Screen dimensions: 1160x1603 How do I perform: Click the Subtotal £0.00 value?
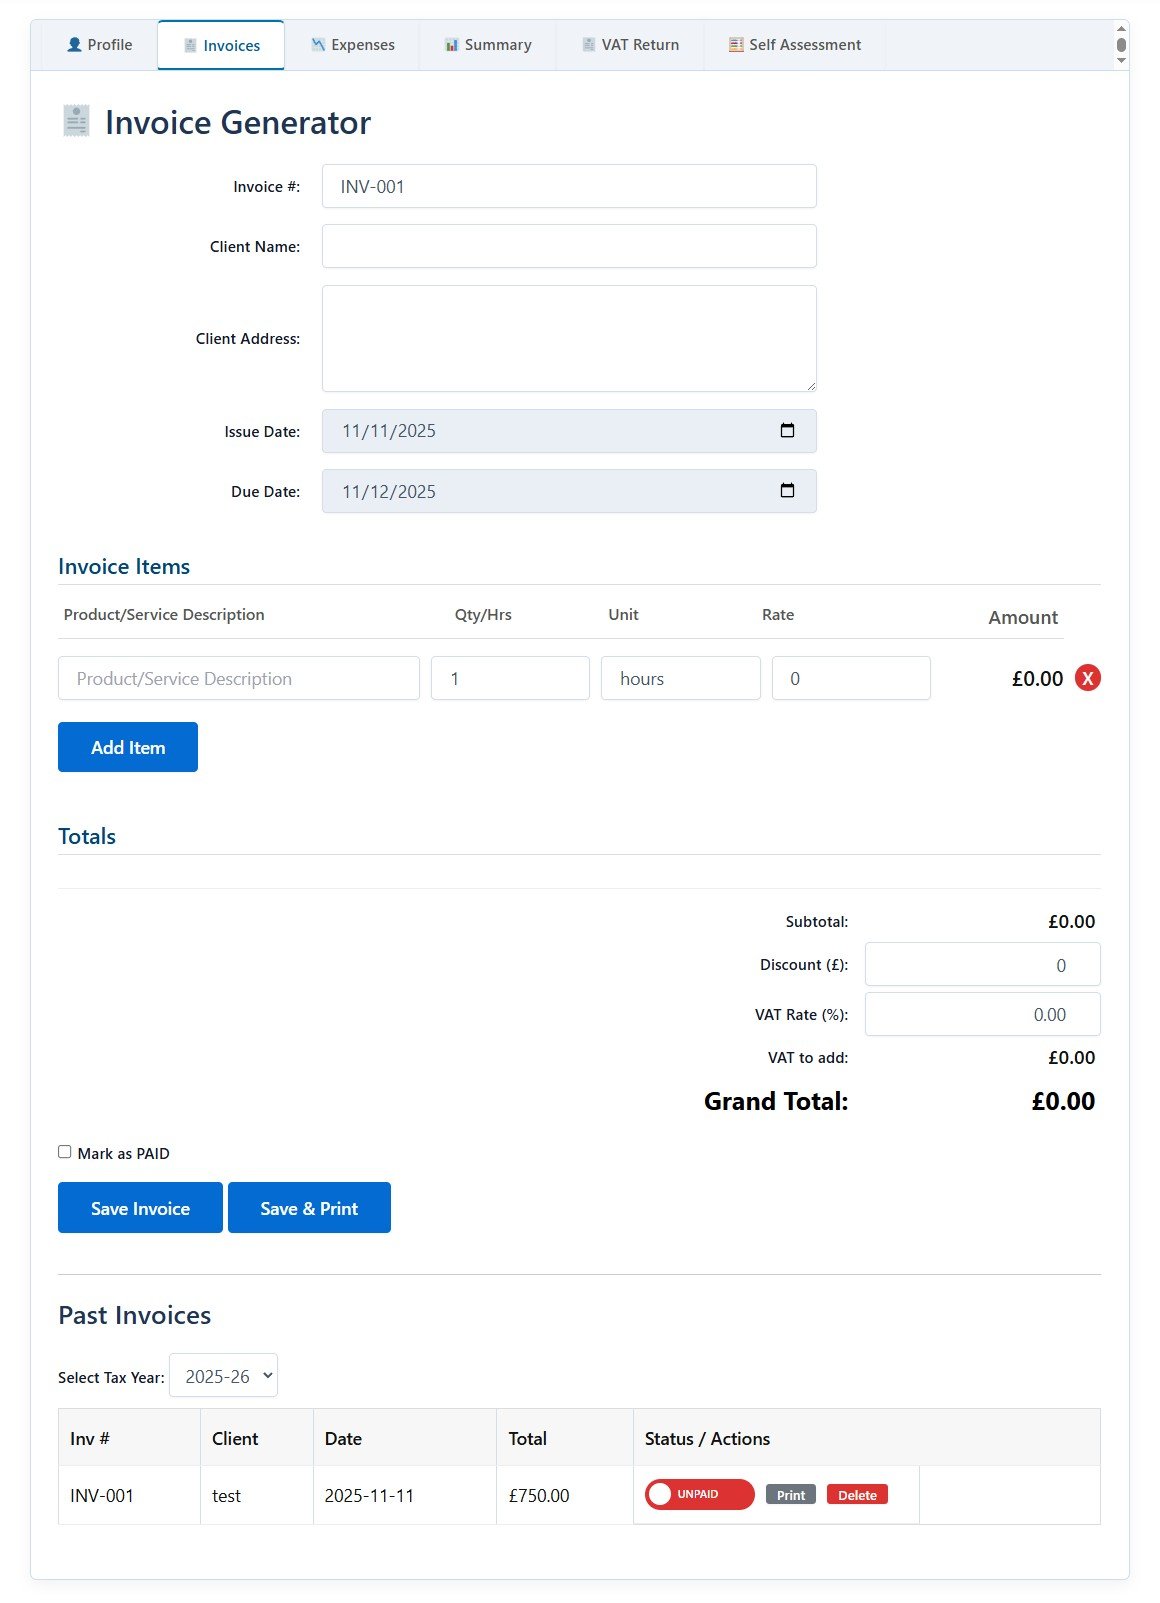point(1071,921)
